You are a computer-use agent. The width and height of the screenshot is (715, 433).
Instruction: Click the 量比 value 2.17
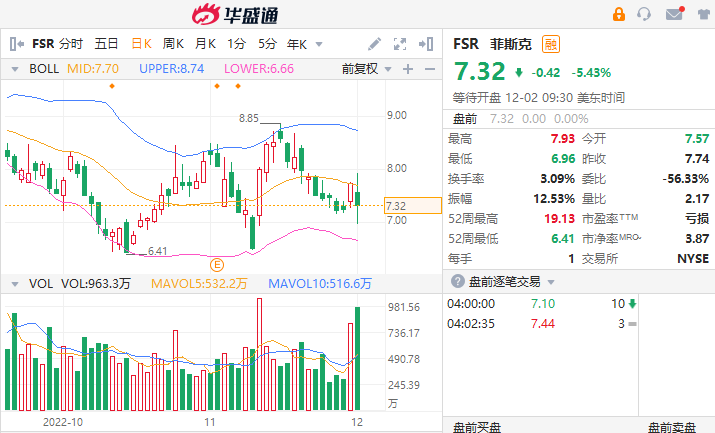coord(697,199)
